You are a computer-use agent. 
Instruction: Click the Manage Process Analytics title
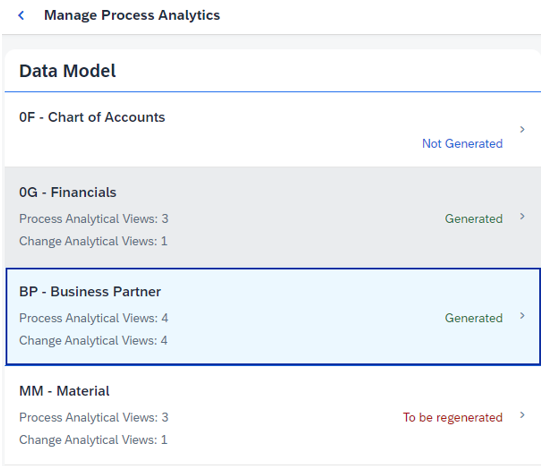(x=132, y=15)
